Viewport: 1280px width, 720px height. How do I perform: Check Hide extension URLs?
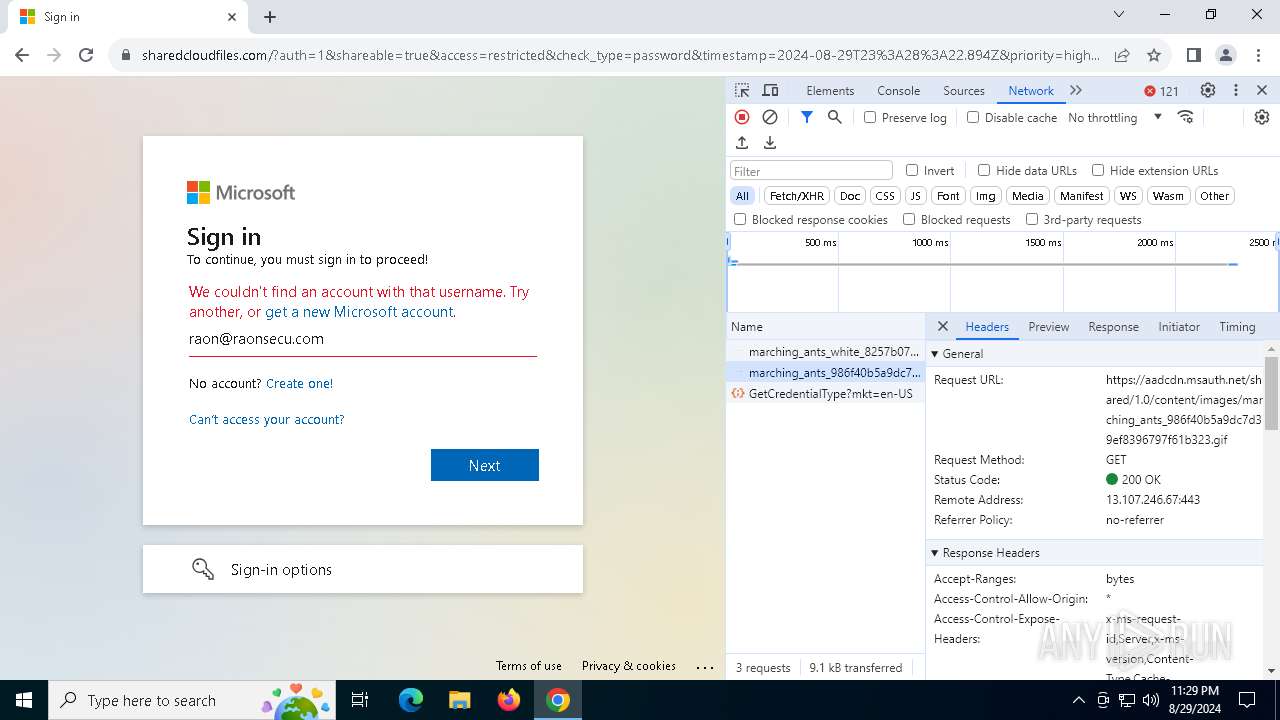(x=1098, y=170)
